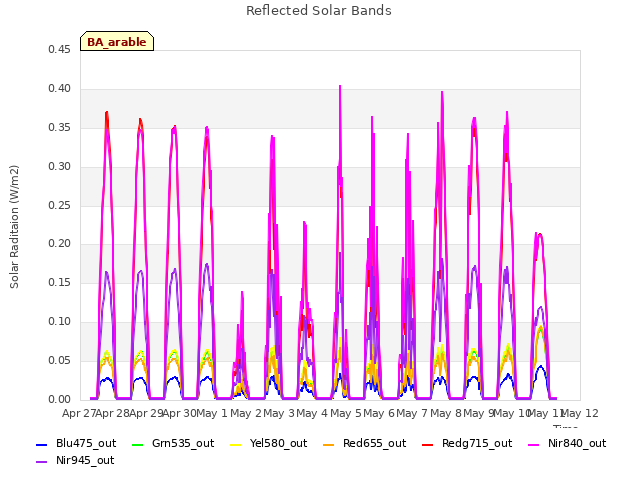Viewport: 640px width, 480px height.
Task: Click the 0.25 y-axis tick label
Action: (59, 205)
